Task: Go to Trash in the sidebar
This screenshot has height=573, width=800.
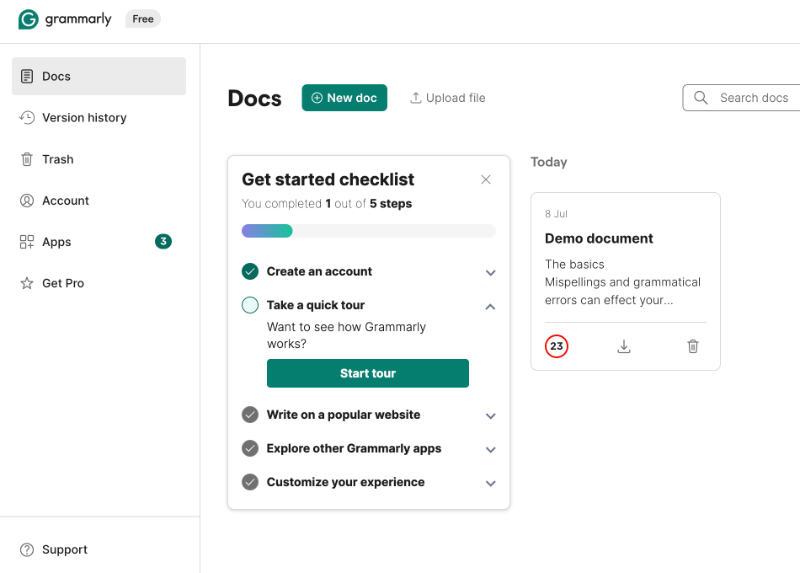Action: pyautogui.click(x=99, y=159)
